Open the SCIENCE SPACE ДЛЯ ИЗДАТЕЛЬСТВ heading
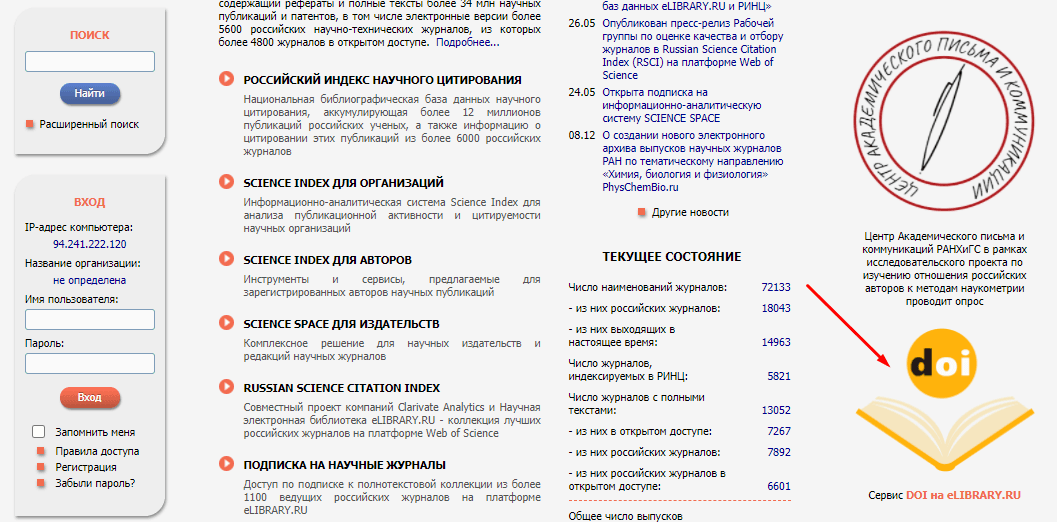The height and width of the screenshot is (522, 1057). 341,324
